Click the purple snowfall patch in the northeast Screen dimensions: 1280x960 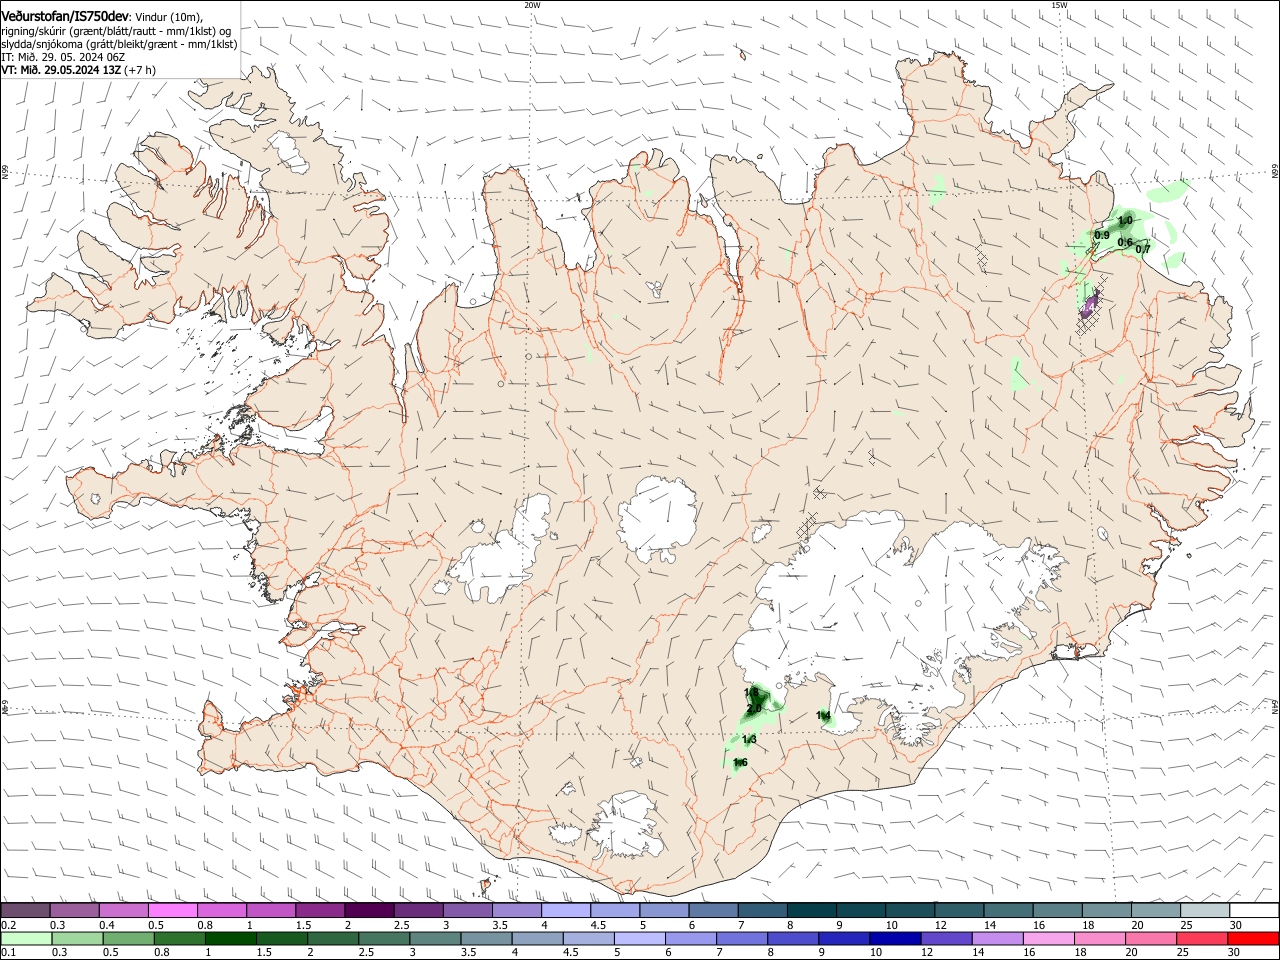tap(1089, 303)
